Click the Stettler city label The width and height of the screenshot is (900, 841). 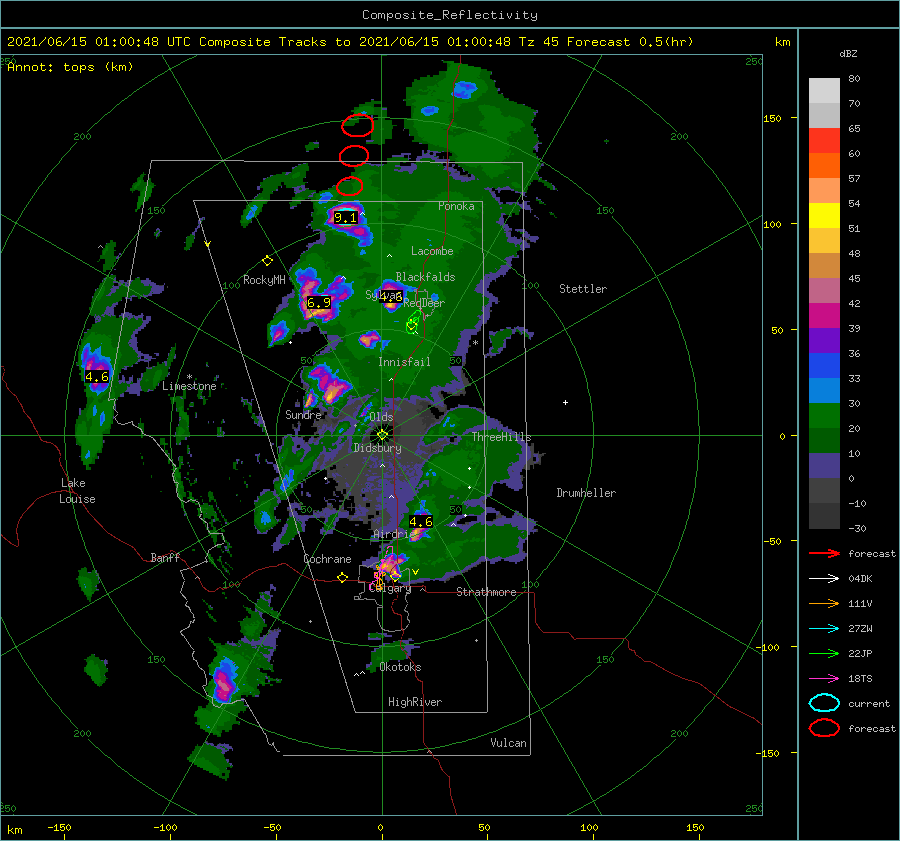(583, 289)
